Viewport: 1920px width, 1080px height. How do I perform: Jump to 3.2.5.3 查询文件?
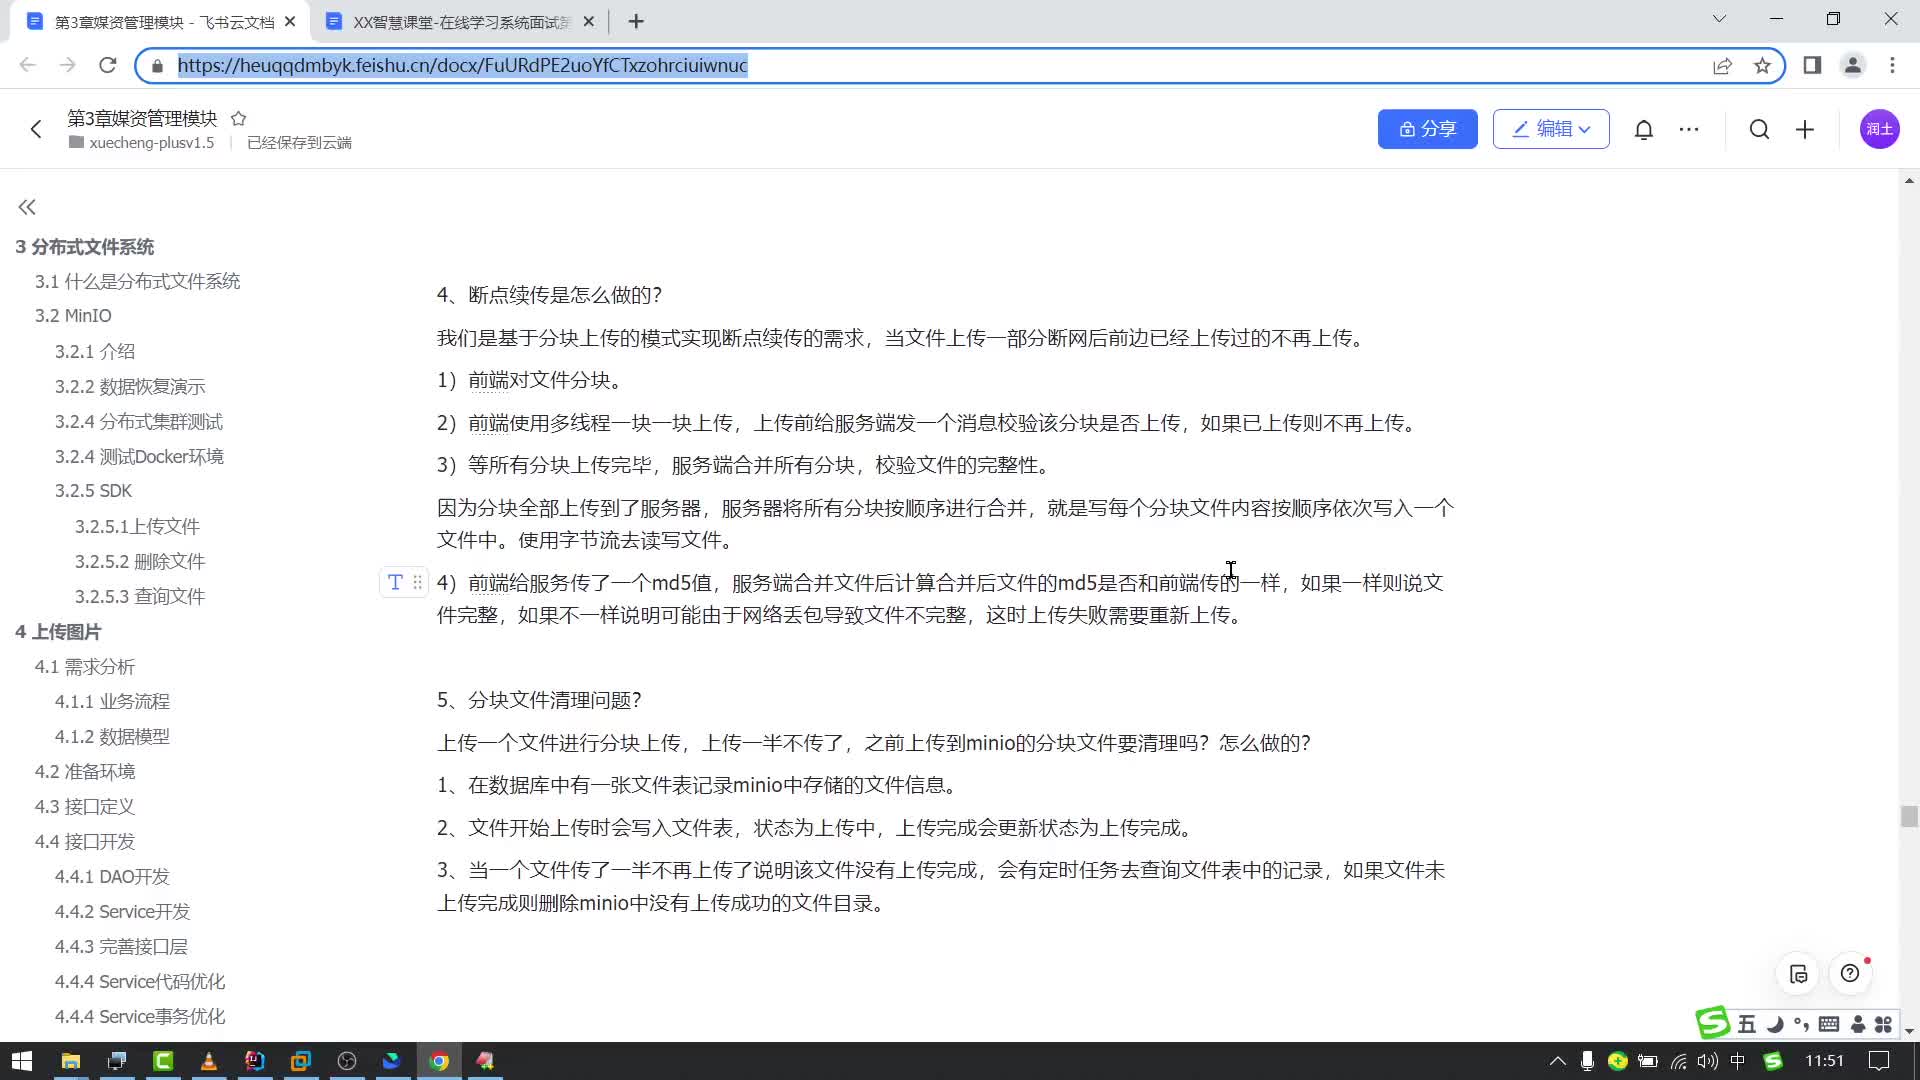pyautogui.click(x=140, y=596)
